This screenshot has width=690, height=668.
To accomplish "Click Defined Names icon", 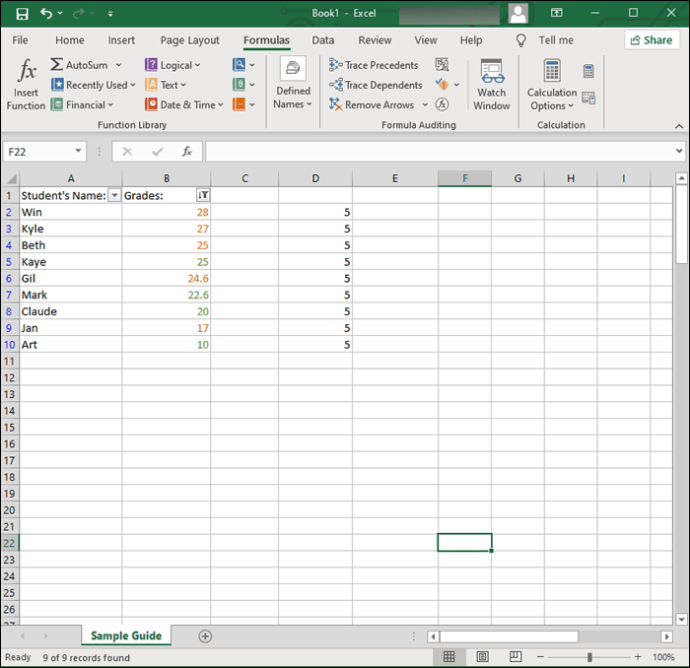I will pyautogui.click(x=293, y=68).
